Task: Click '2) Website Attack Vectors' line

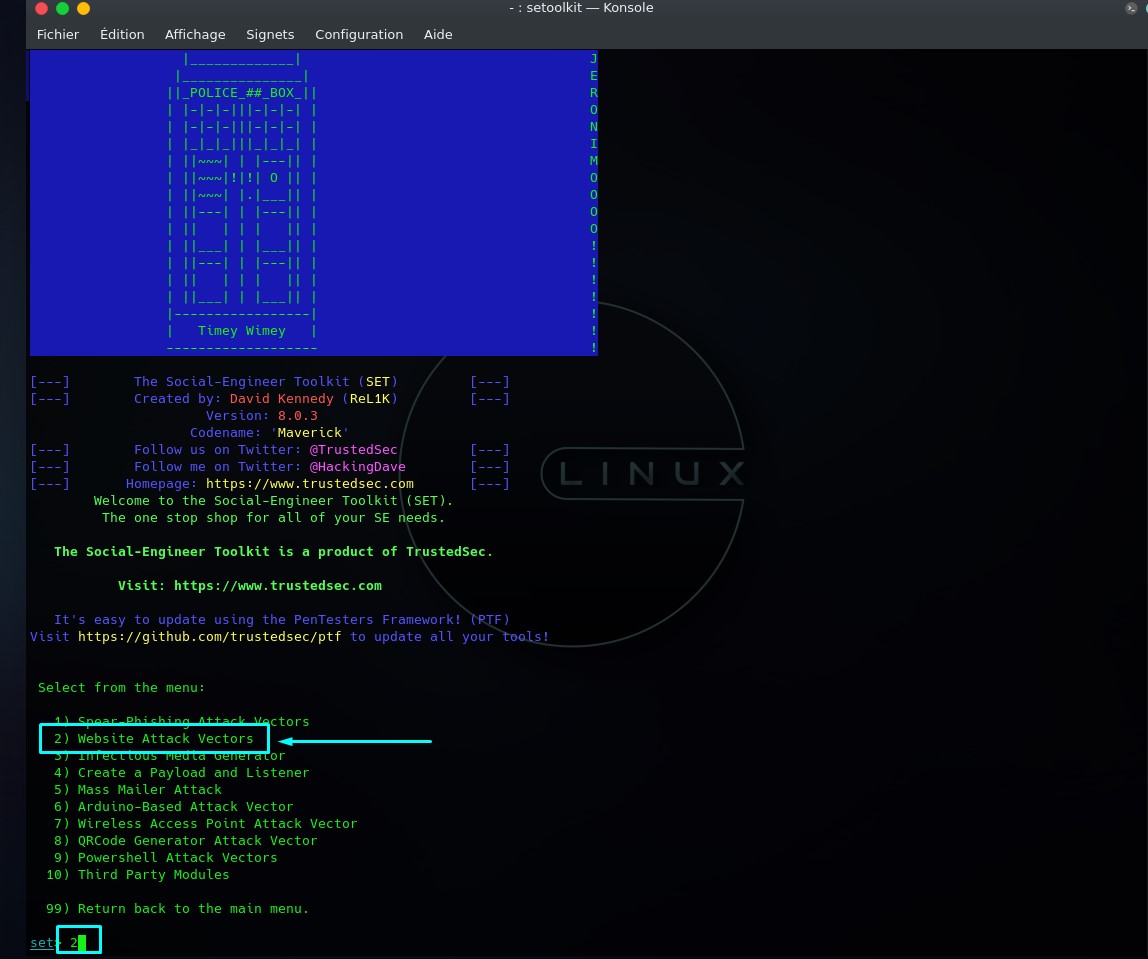Action: pyautogui.click(x=154, y=739)
